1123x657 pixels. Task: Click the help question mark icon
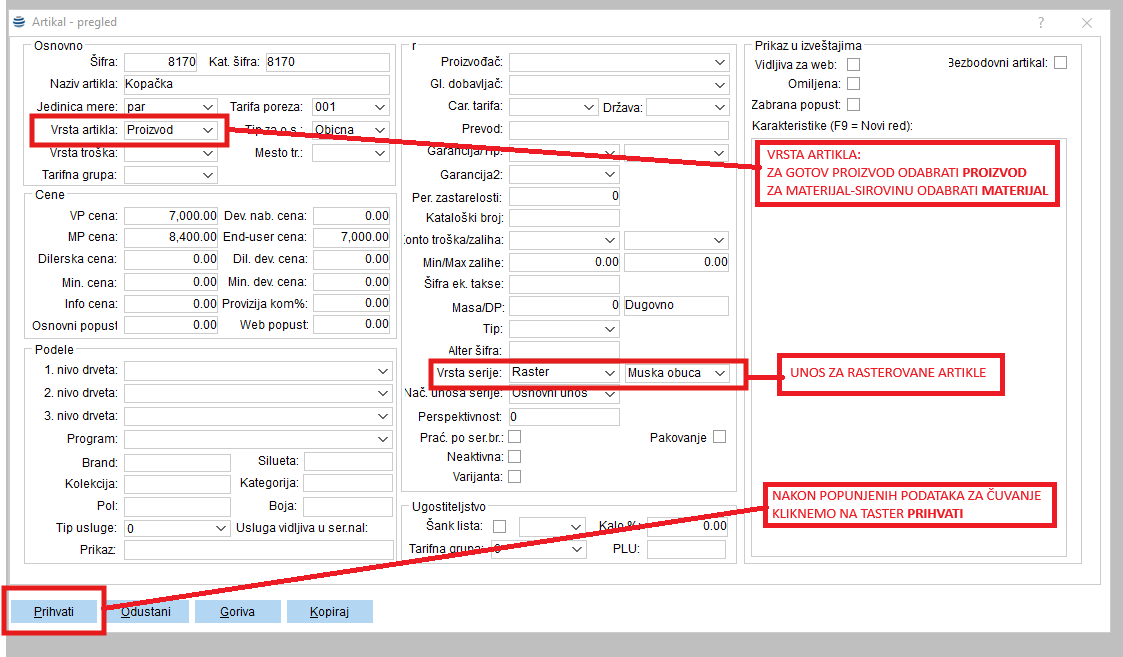(x=1041, y=22)
